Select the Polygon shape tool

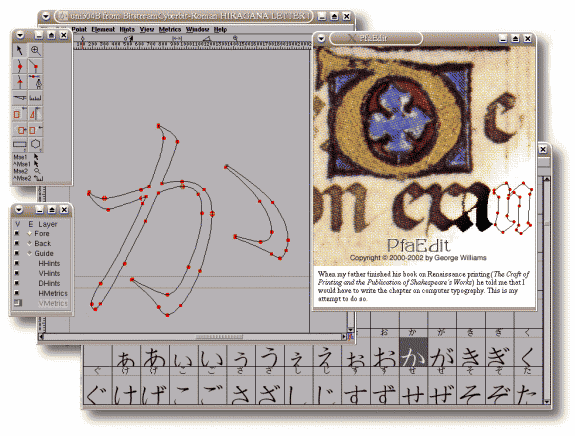click(x=35, y=144)
